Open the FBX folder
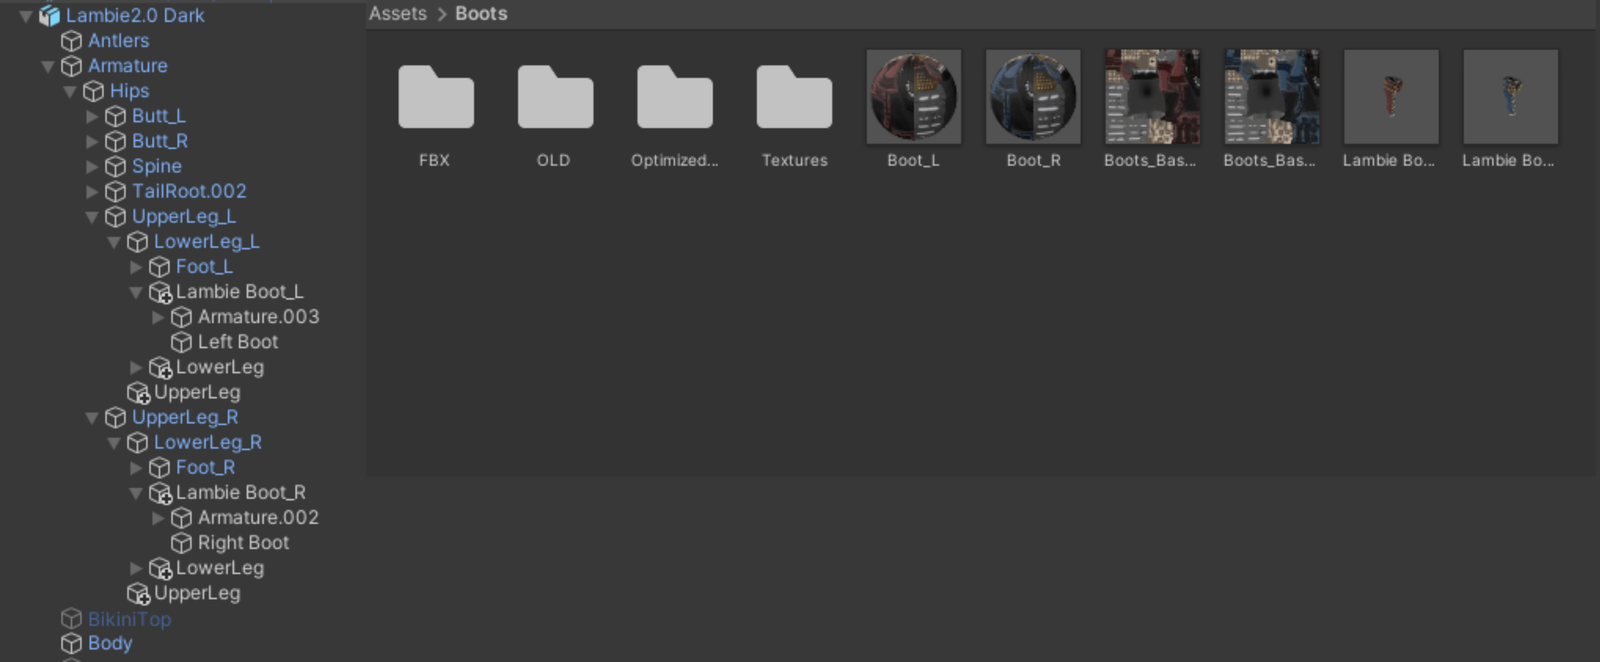Image resolution: width=1600 pixels, height=662 pixels. pyautogui.click(x=435, y=98)
